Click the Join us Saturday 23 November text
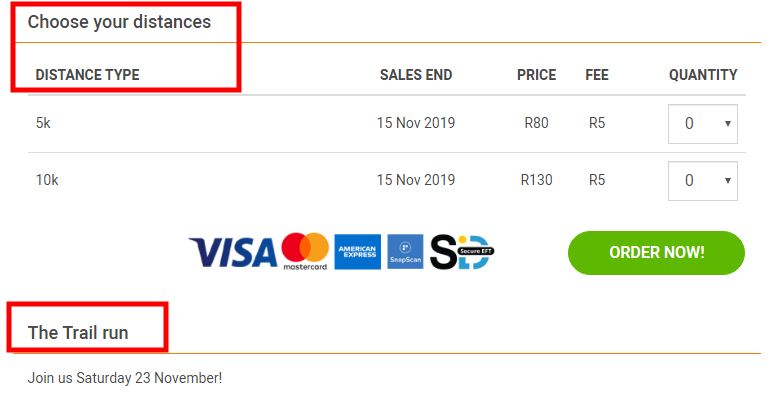The image size is (773, 403). [125, 378]
